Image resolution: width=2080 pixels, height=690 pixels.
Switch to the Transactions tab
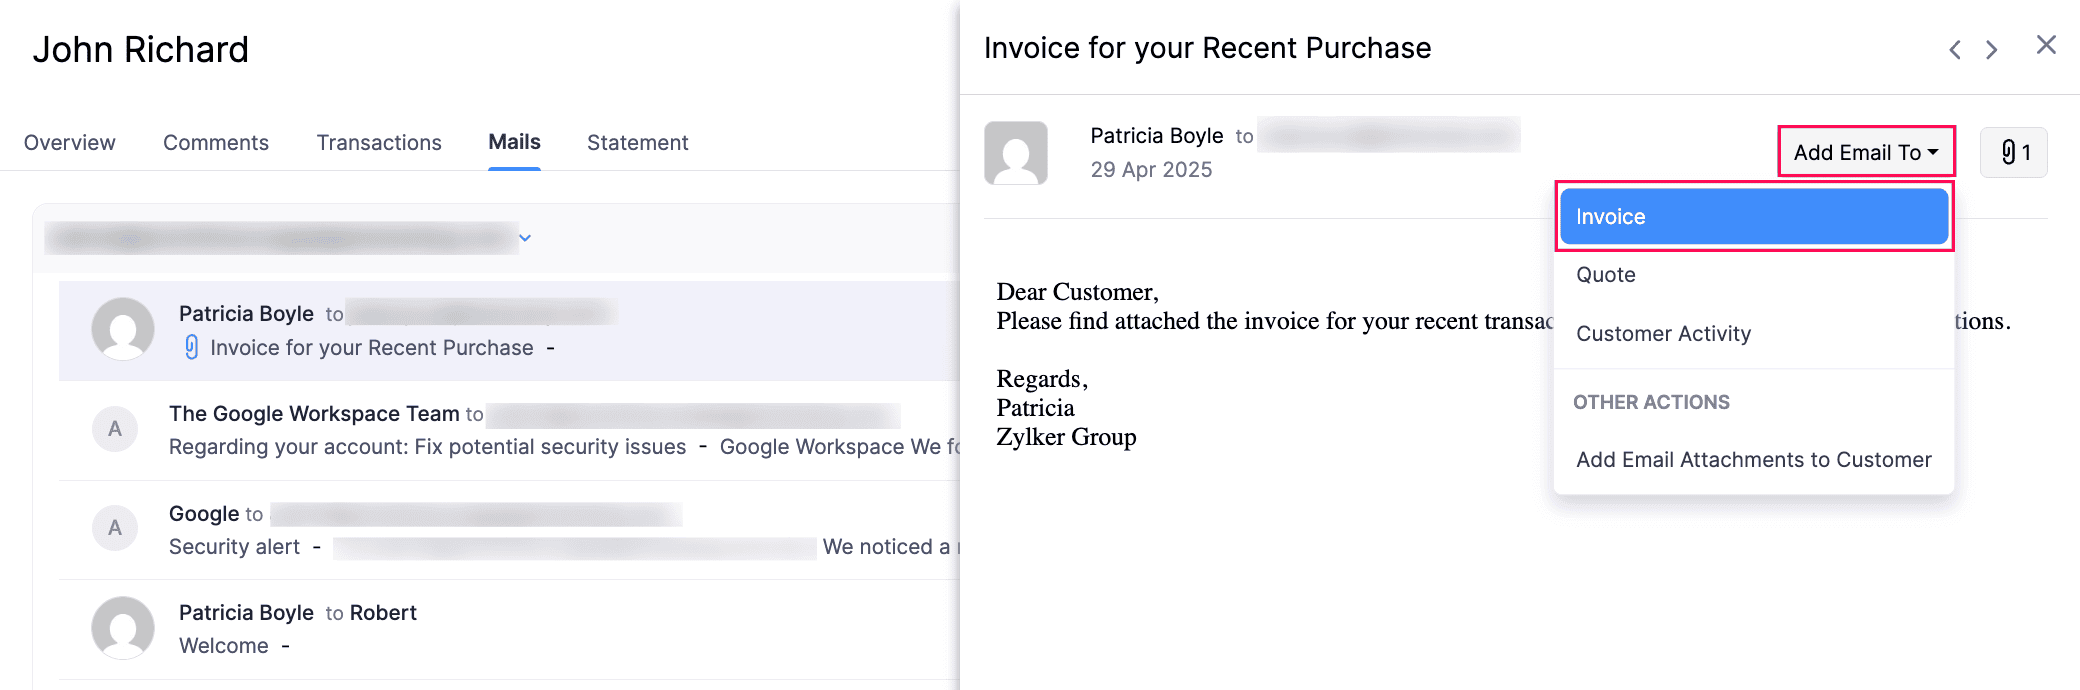tap(379, 142)
